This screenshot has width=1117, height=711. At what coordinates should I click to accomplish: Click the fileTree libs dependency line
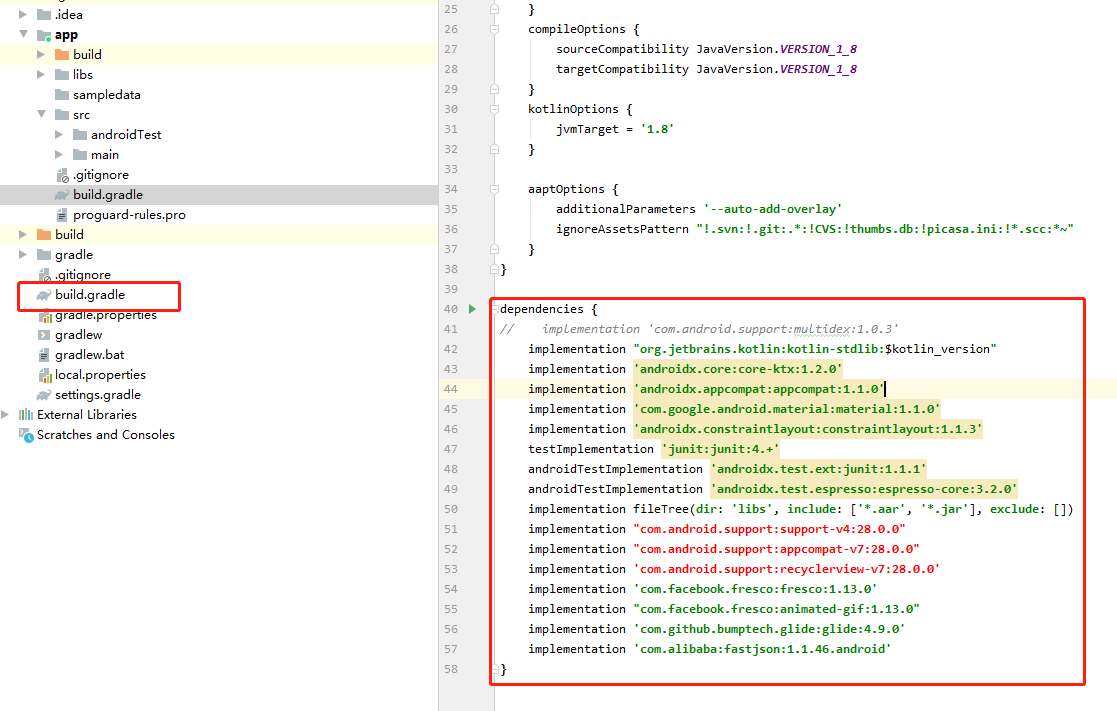click(800, 509)
